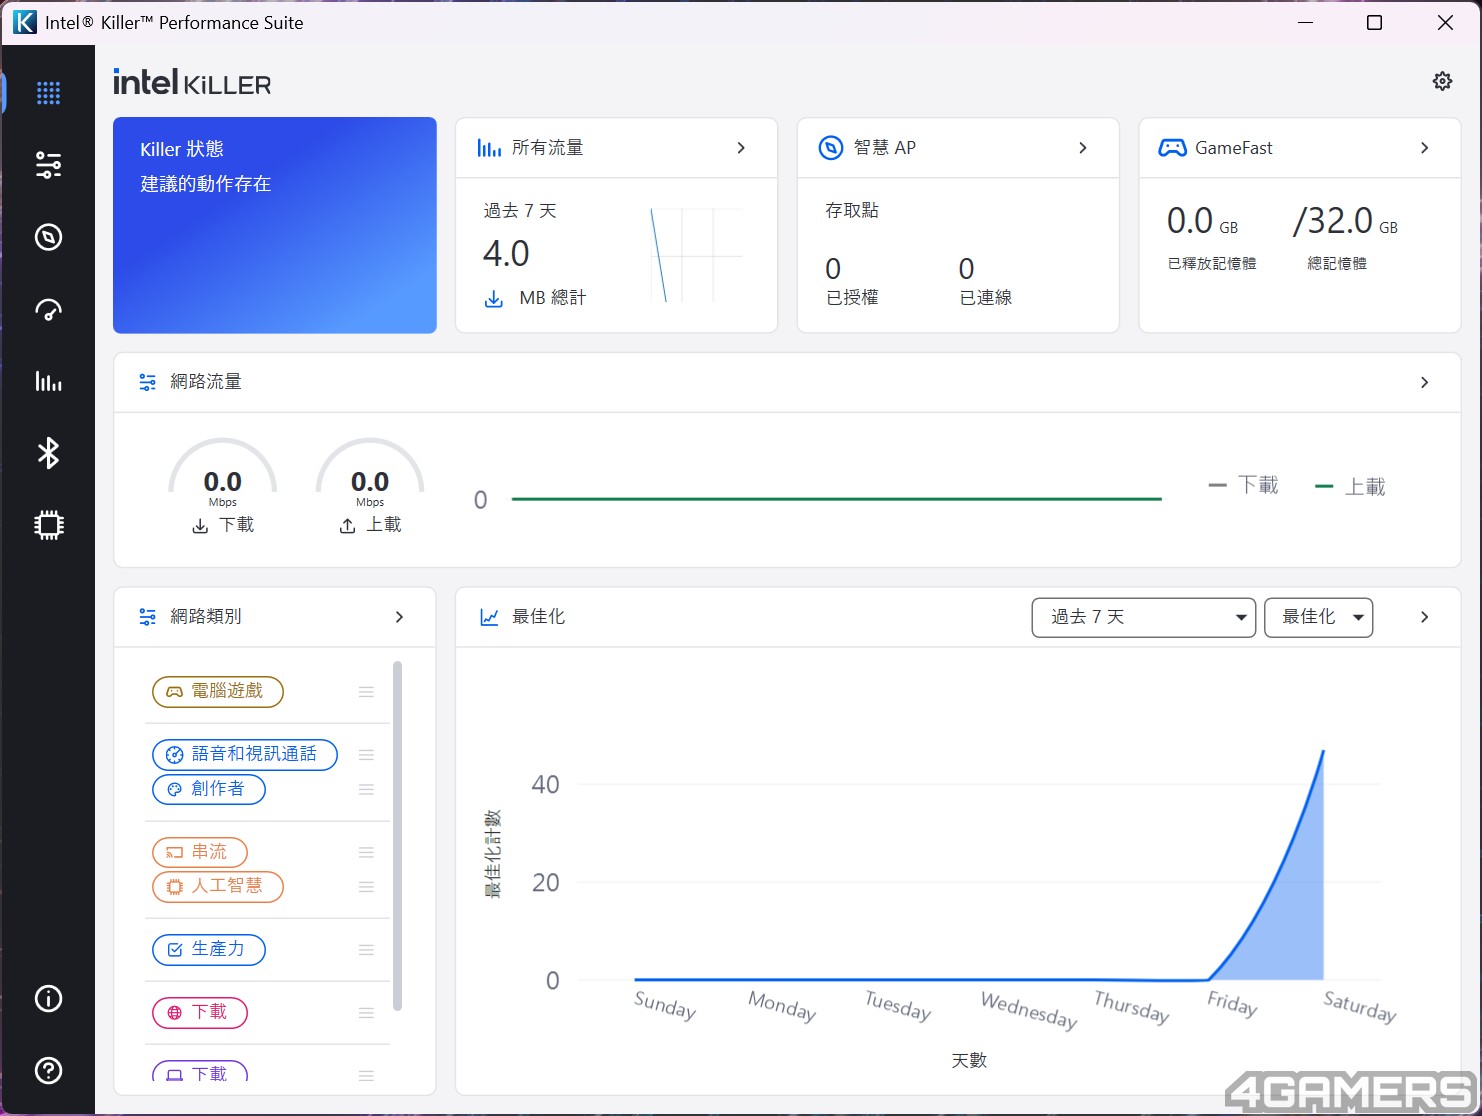The image size is (1482, 1116).
Task: Select the 串流 category tag
Action: click(x=200, y=852)
